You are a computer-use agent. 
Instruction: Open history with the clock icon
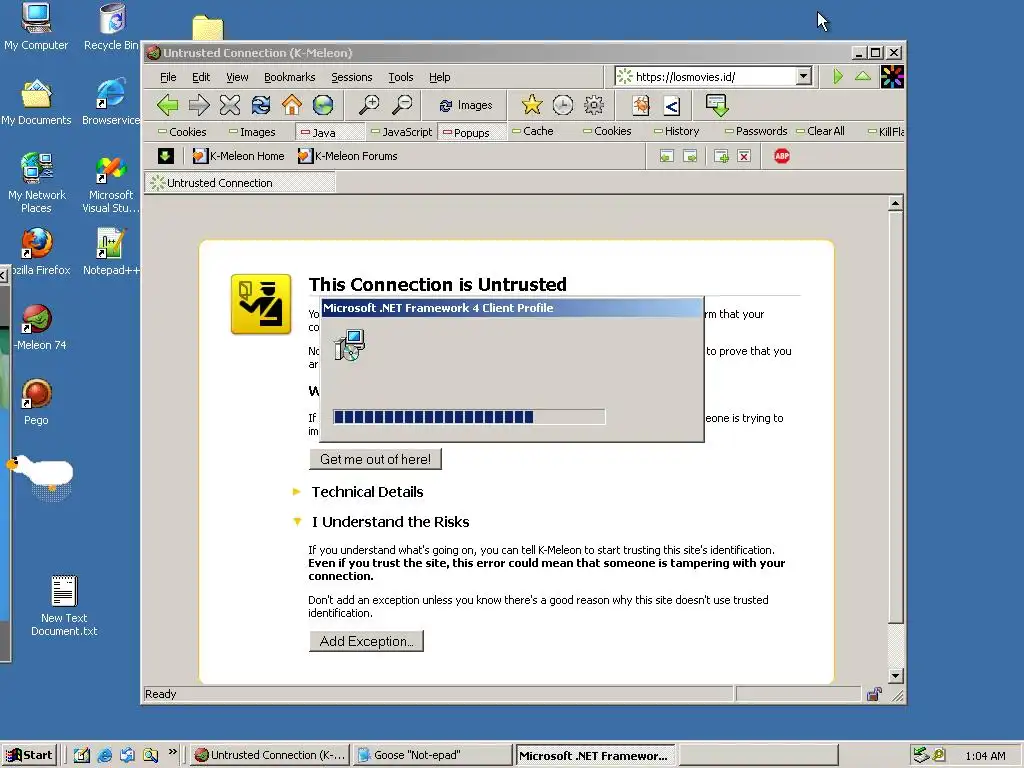[562, 104]
